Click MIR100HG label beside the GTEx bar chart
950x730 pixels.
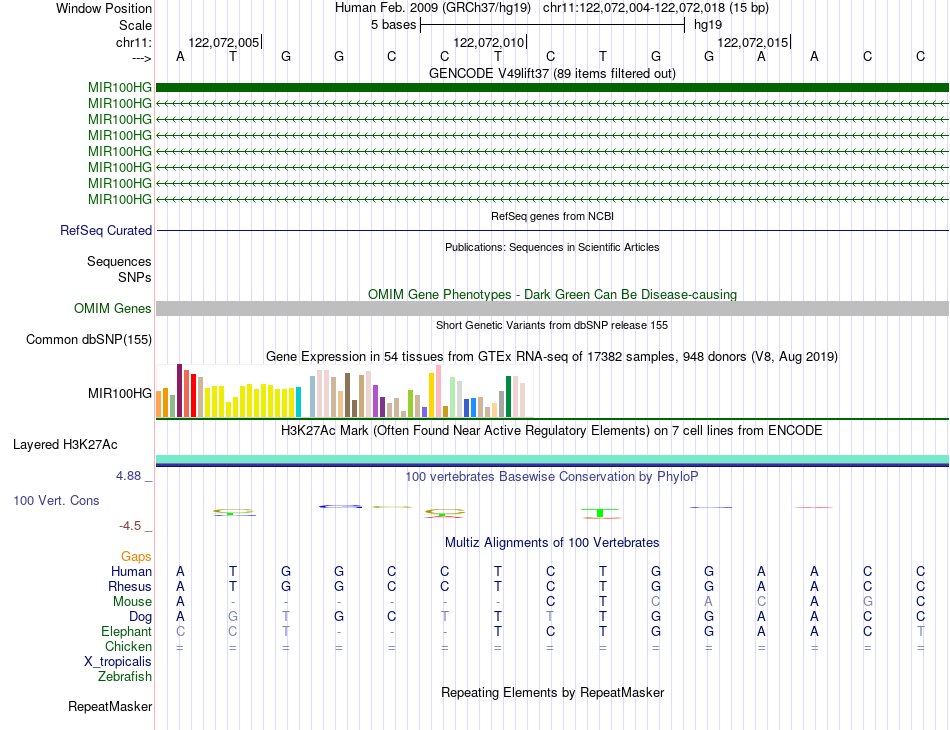[x=119, y=393]
